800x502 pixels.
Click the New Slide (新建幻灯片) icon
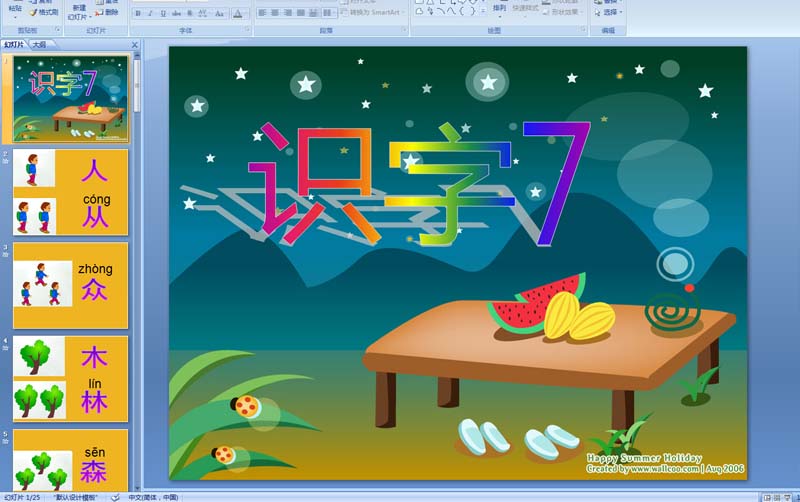click(x=78, y=12)
